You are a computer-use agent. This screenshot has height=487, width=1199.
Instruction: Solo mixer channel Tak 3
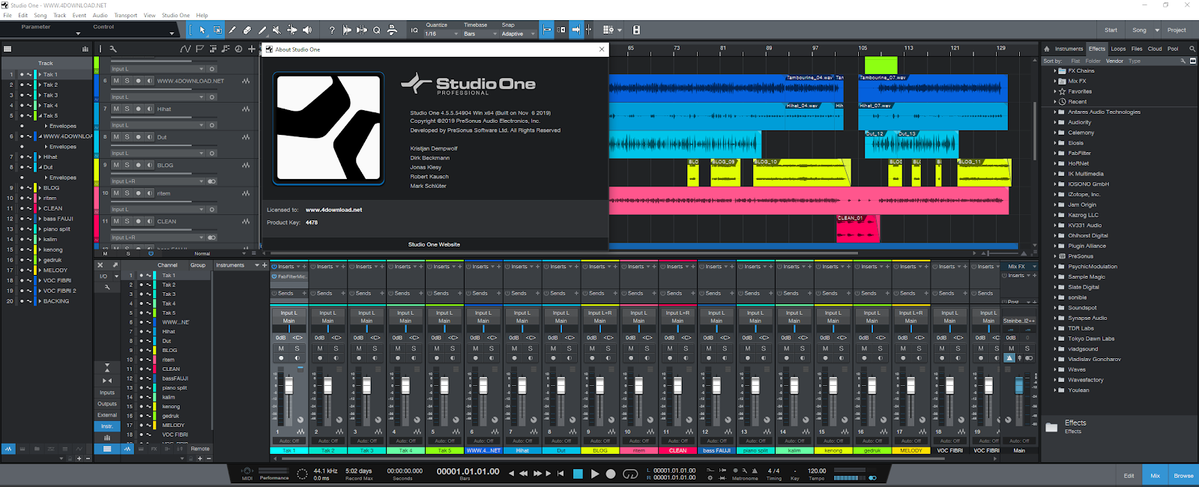click(375, 348)
